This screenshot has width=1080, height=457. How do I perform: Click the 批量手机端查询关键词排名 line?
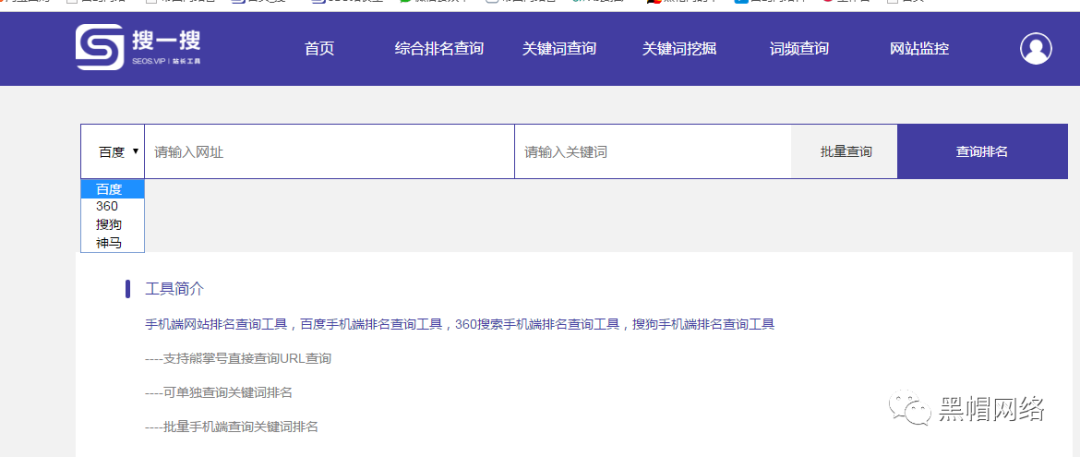point(231,427)
